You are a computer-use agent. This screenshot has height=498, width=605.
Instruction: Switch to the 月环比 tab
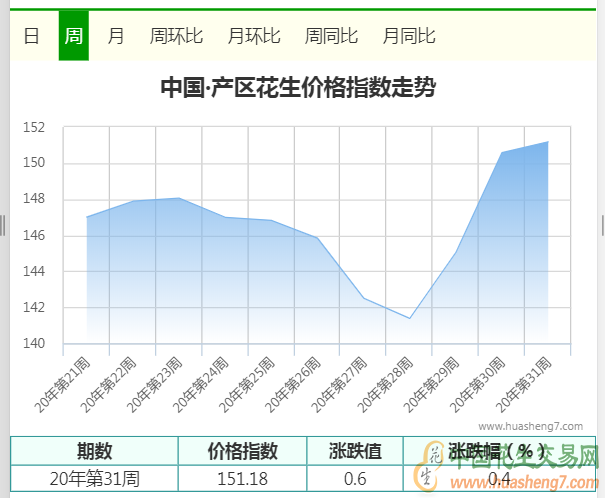(254, 36)
